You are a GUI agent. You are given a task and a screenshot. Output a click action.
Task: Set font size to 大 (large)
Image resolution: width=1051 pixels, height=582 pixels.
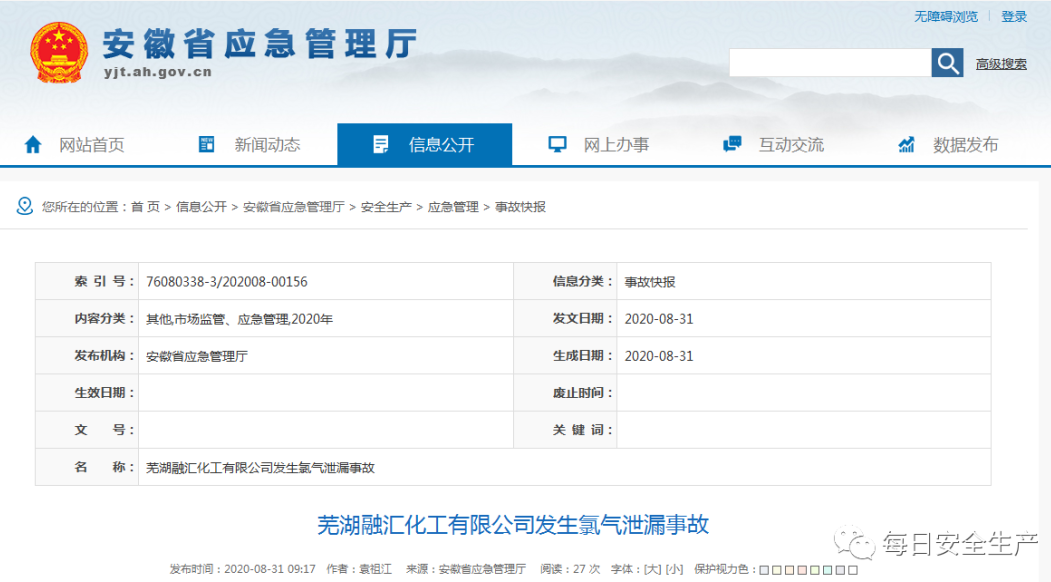(653, 569)
